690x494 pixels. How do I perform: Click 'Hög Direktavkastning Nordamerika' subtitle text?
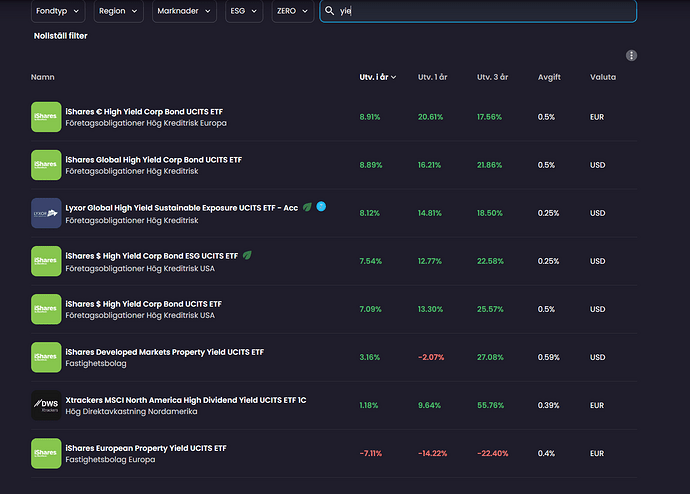click(x=131, y=411)
